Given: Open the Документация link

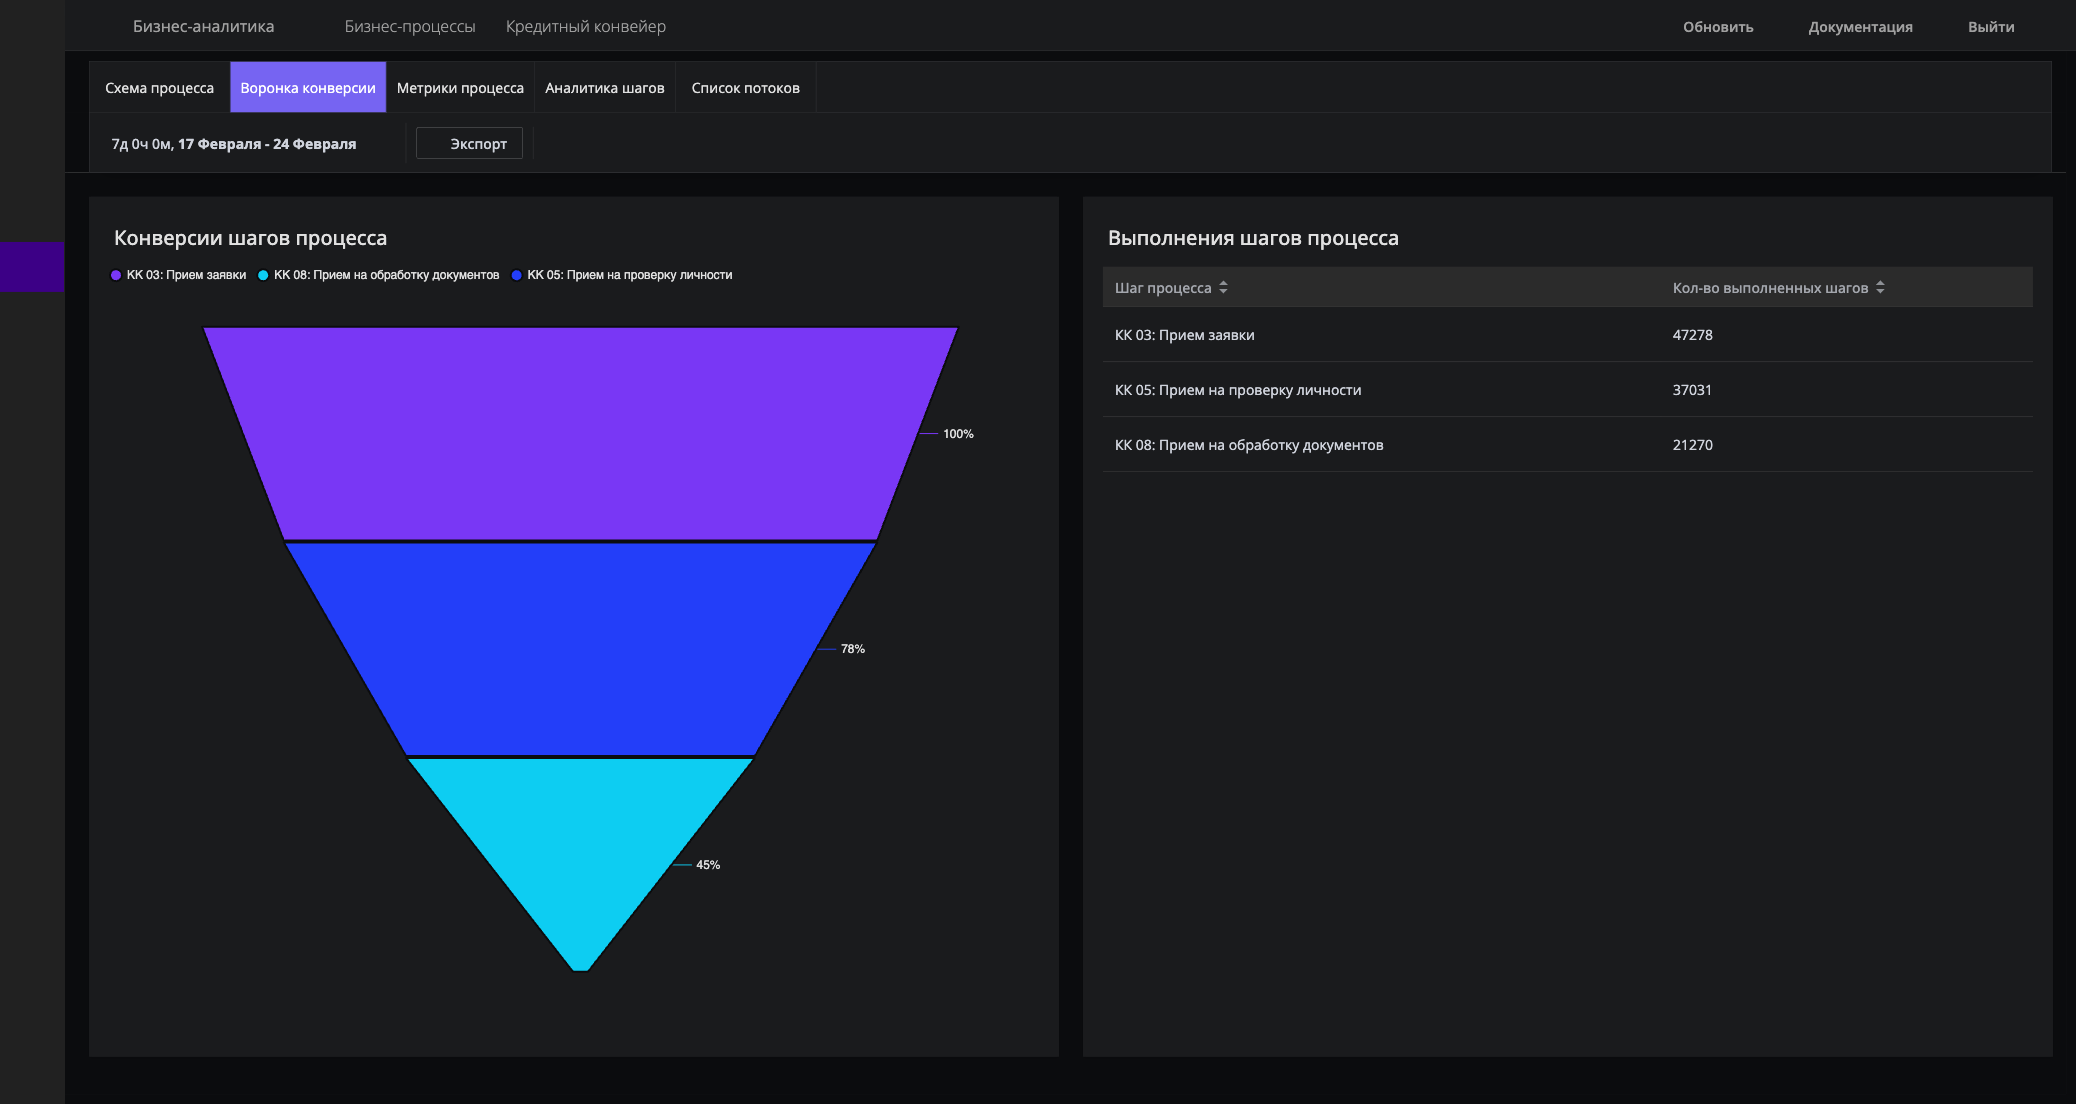Looking at the screenshot, I should click(x=1860, y=27).
